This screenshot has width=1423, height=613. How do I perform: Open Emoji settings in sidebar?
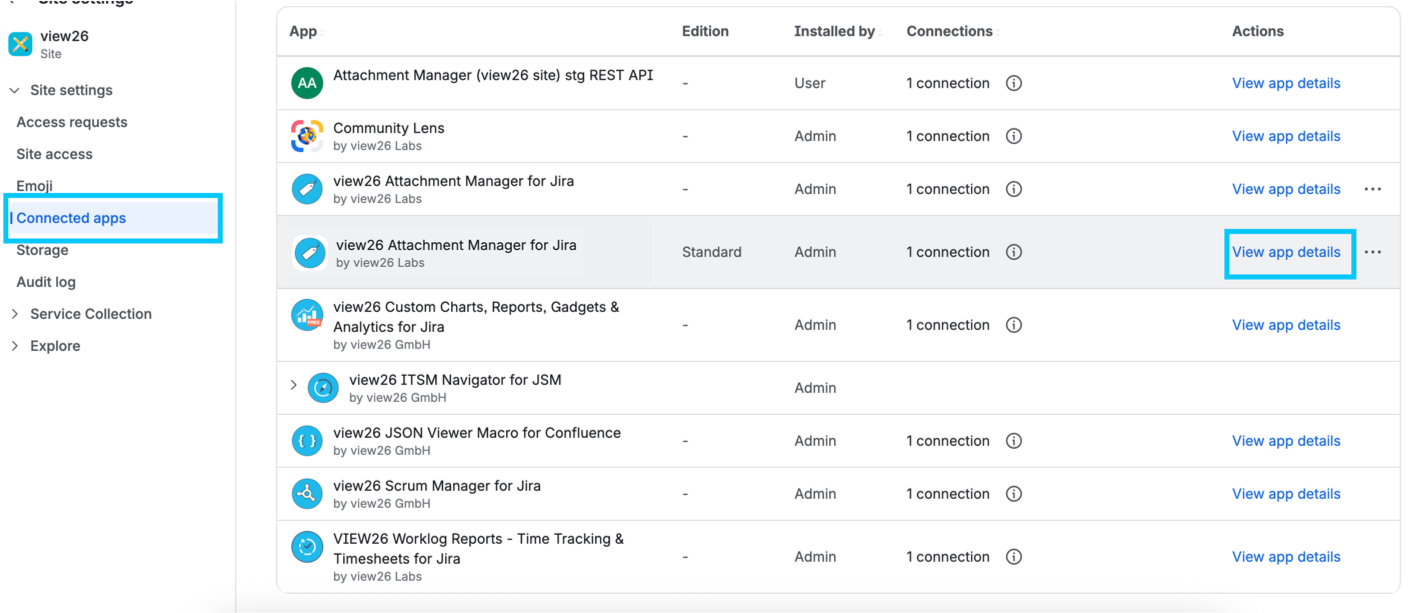34,186
